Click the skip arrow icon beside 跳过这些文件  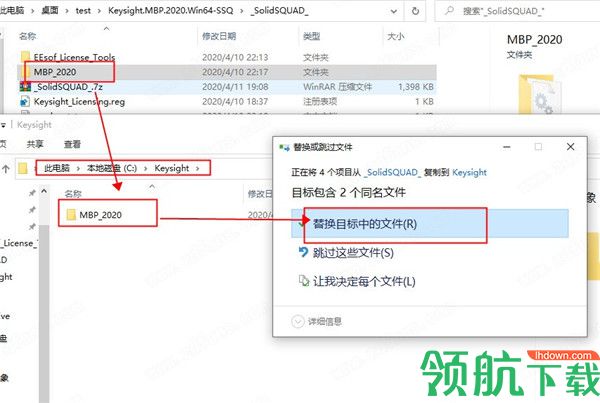tap(303, 252)
